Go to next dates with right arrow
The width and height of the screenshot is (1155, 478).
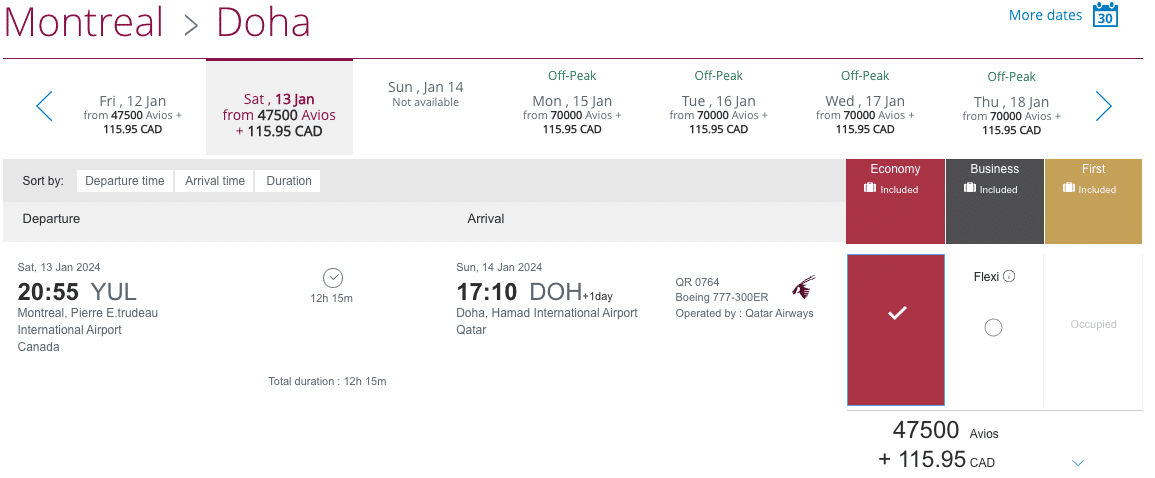click(x=1103, y=106)
